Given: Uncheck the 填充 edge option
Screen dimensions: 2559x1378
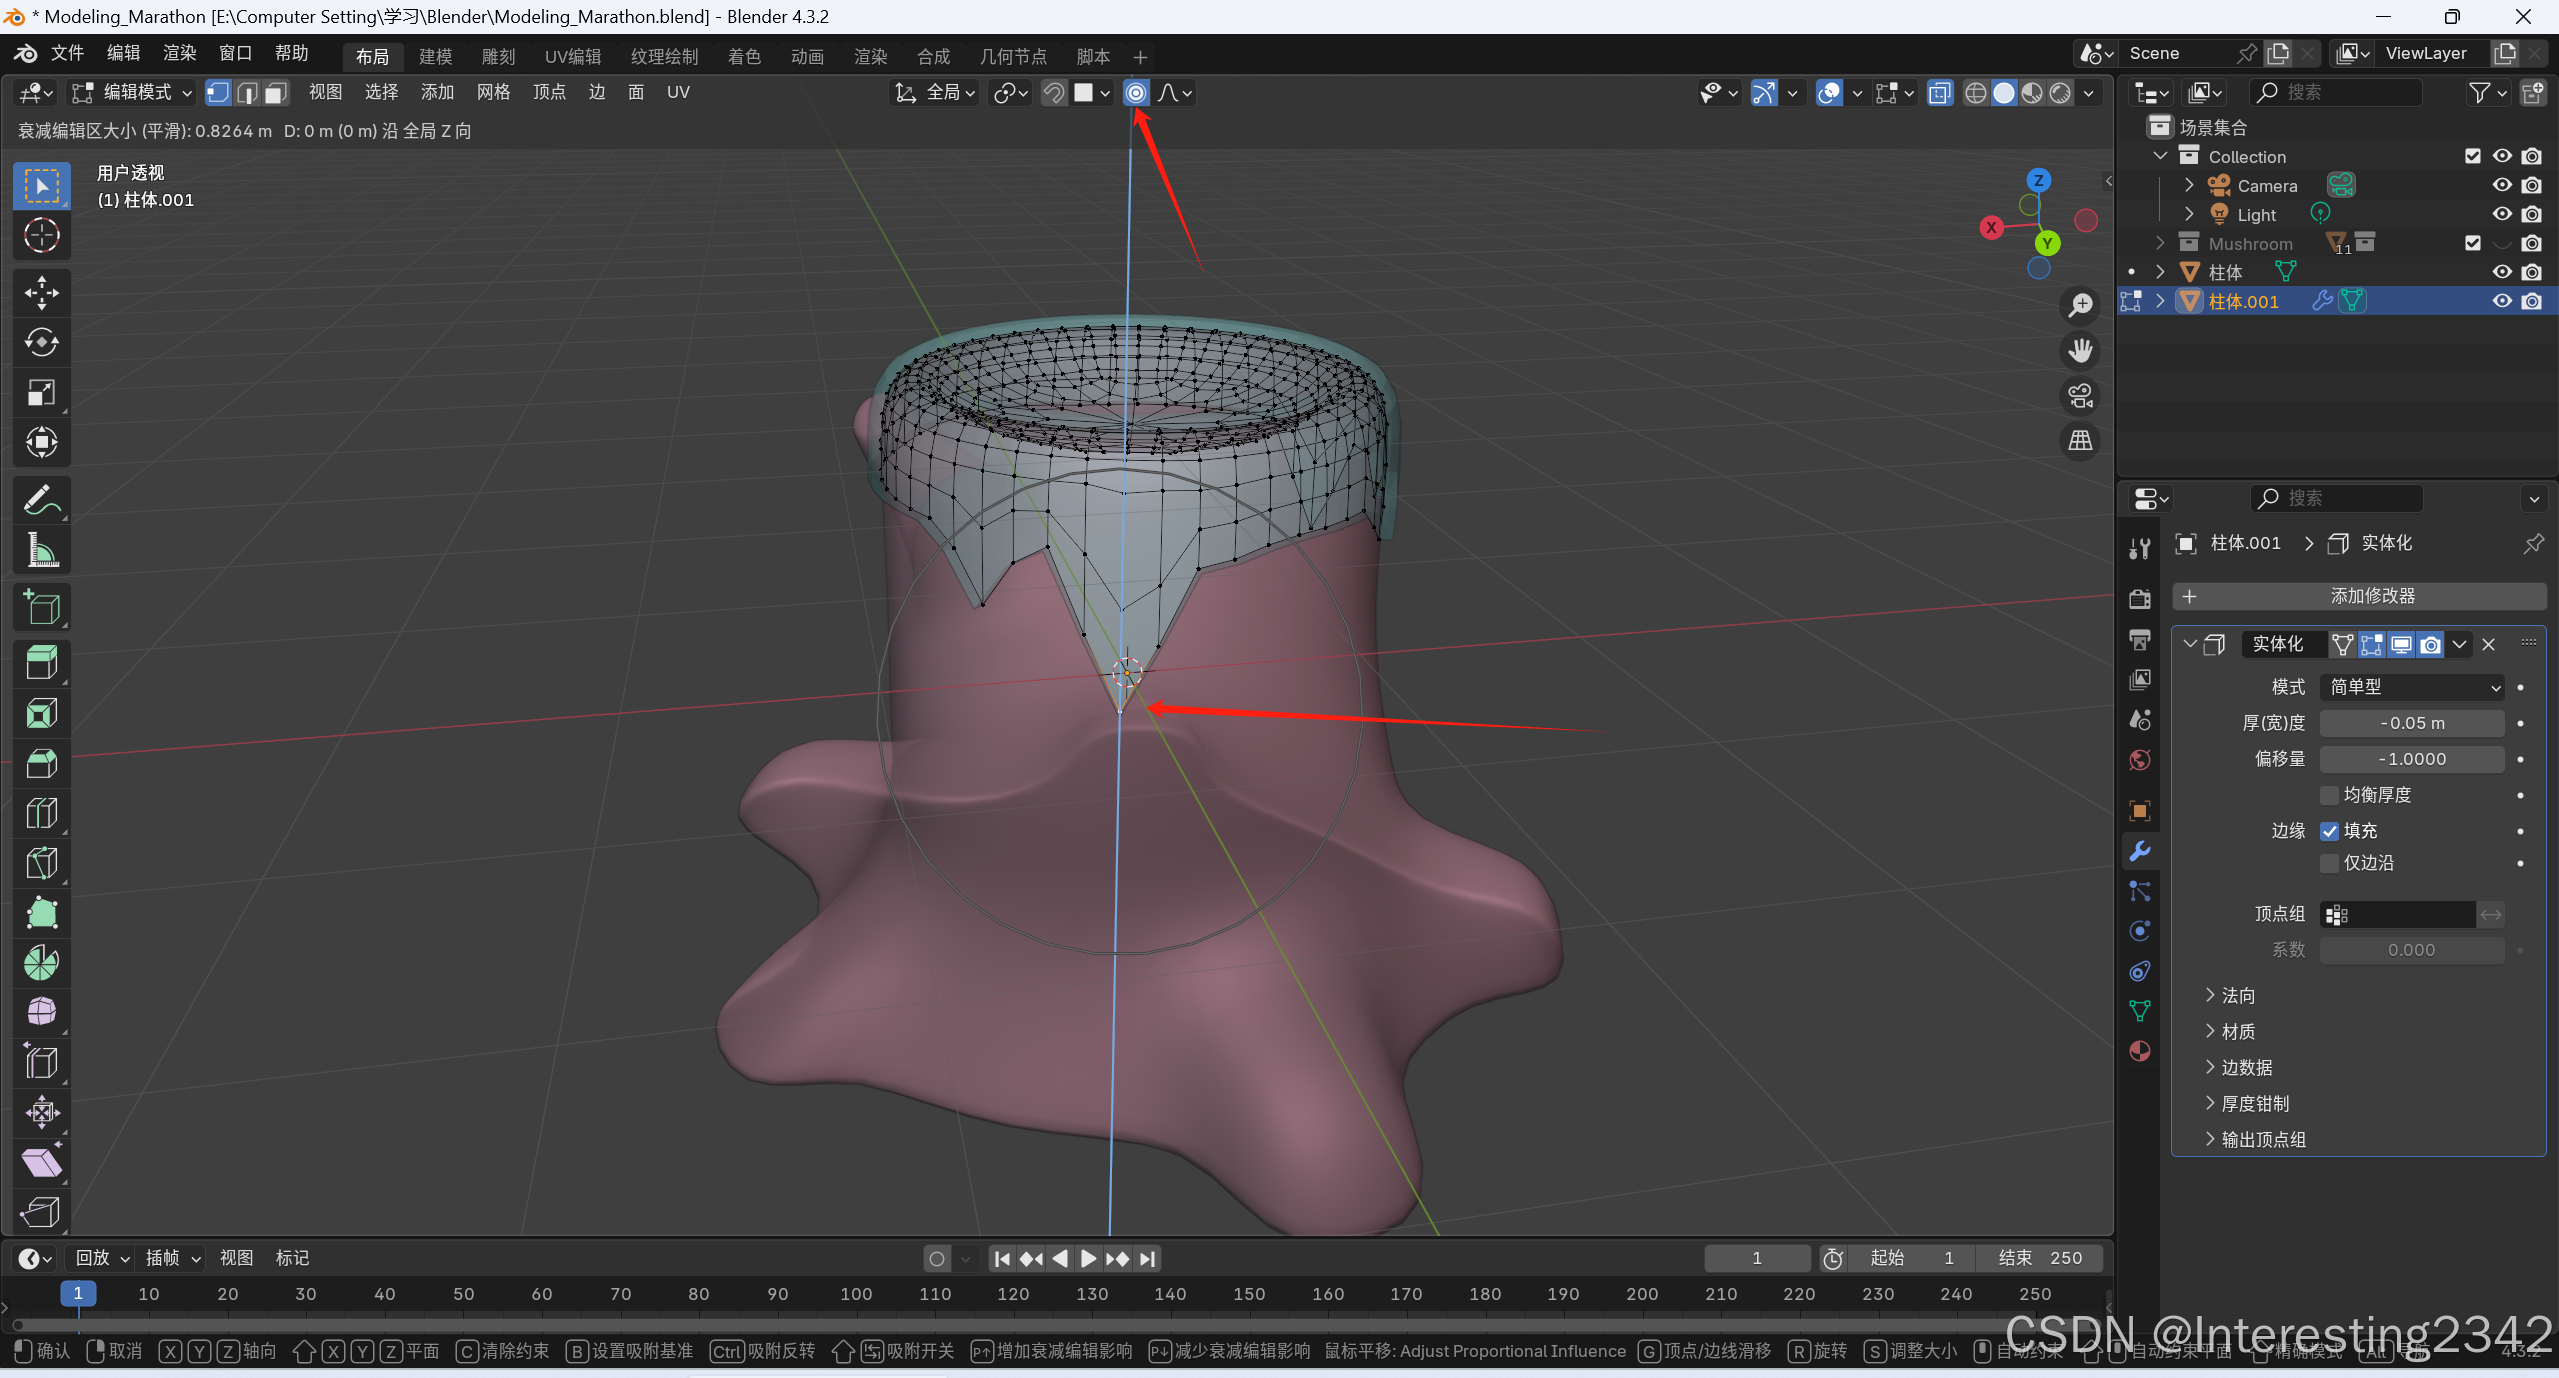Looking at the screenshot, I should point(2330,831).
